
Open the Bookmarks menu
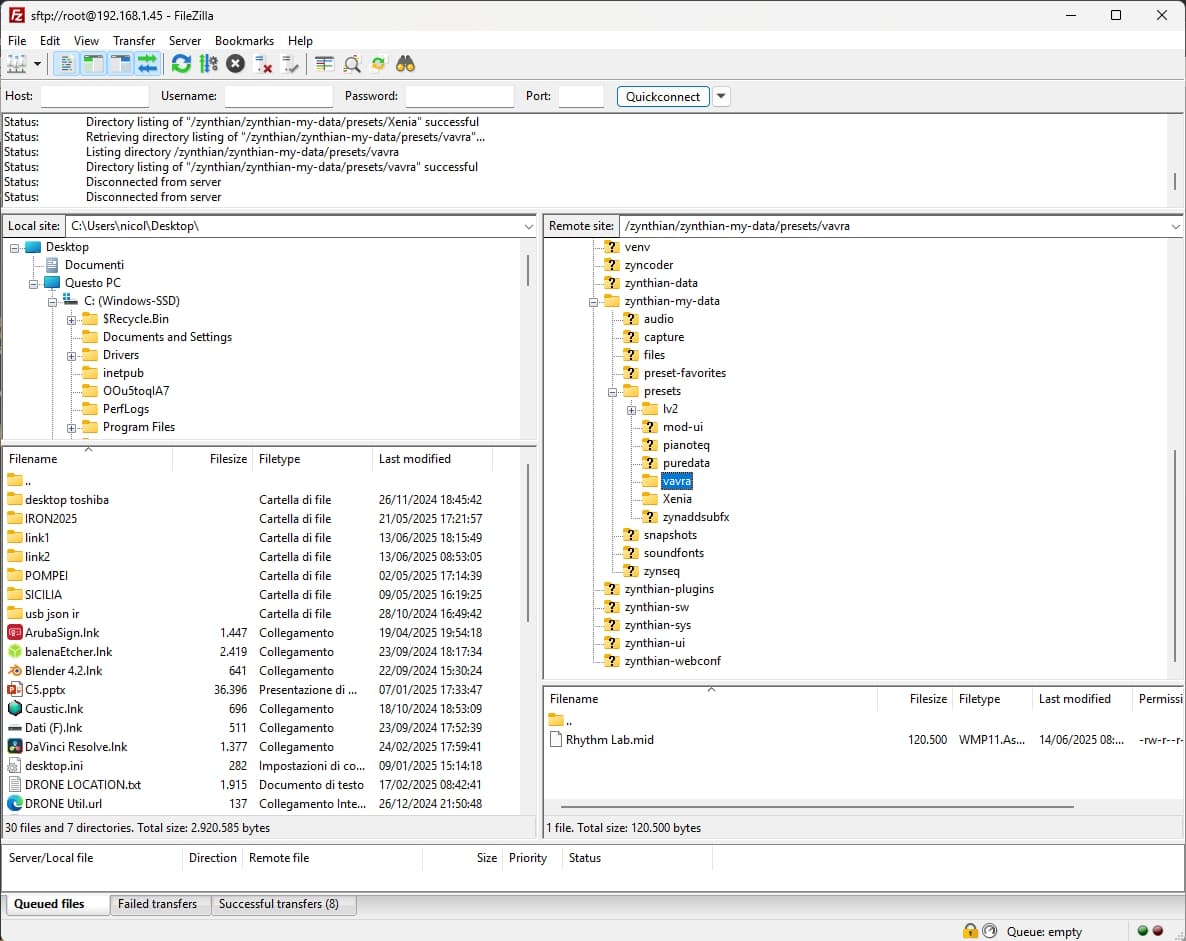click(244, 41)
